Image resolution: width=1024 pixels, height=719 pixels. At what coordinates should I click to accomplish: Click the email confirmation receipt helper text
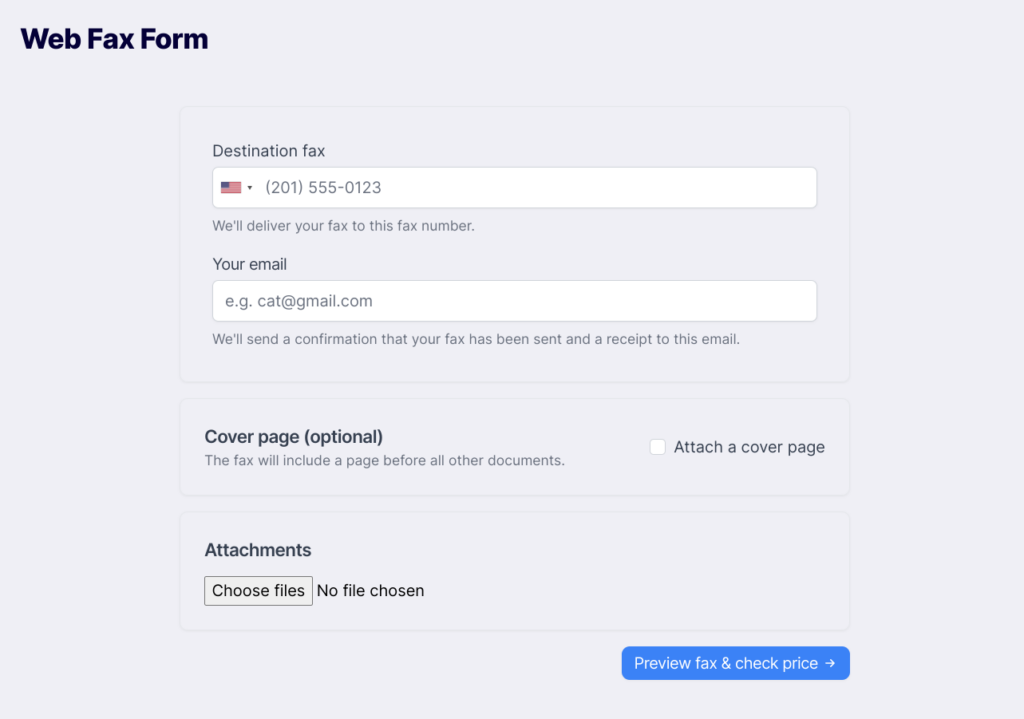[476, 340]
